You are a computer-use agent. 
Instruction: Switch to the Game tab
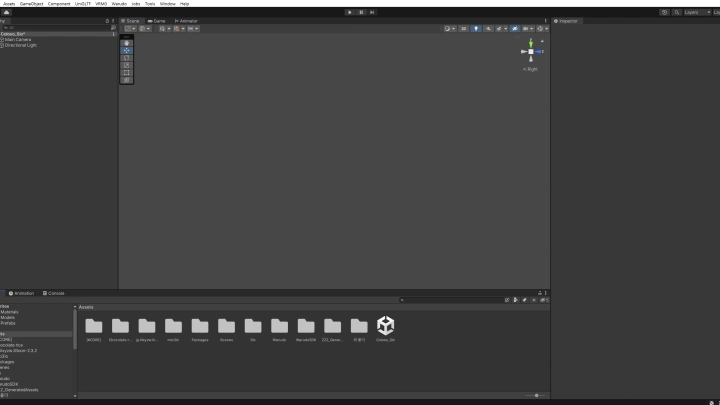(157, 21)
